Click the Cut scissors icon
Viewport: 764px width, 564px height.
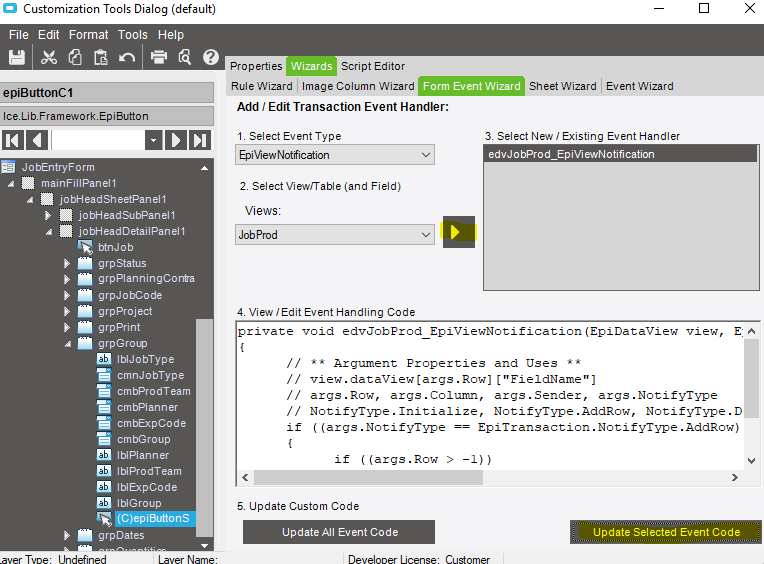[49, 57]
